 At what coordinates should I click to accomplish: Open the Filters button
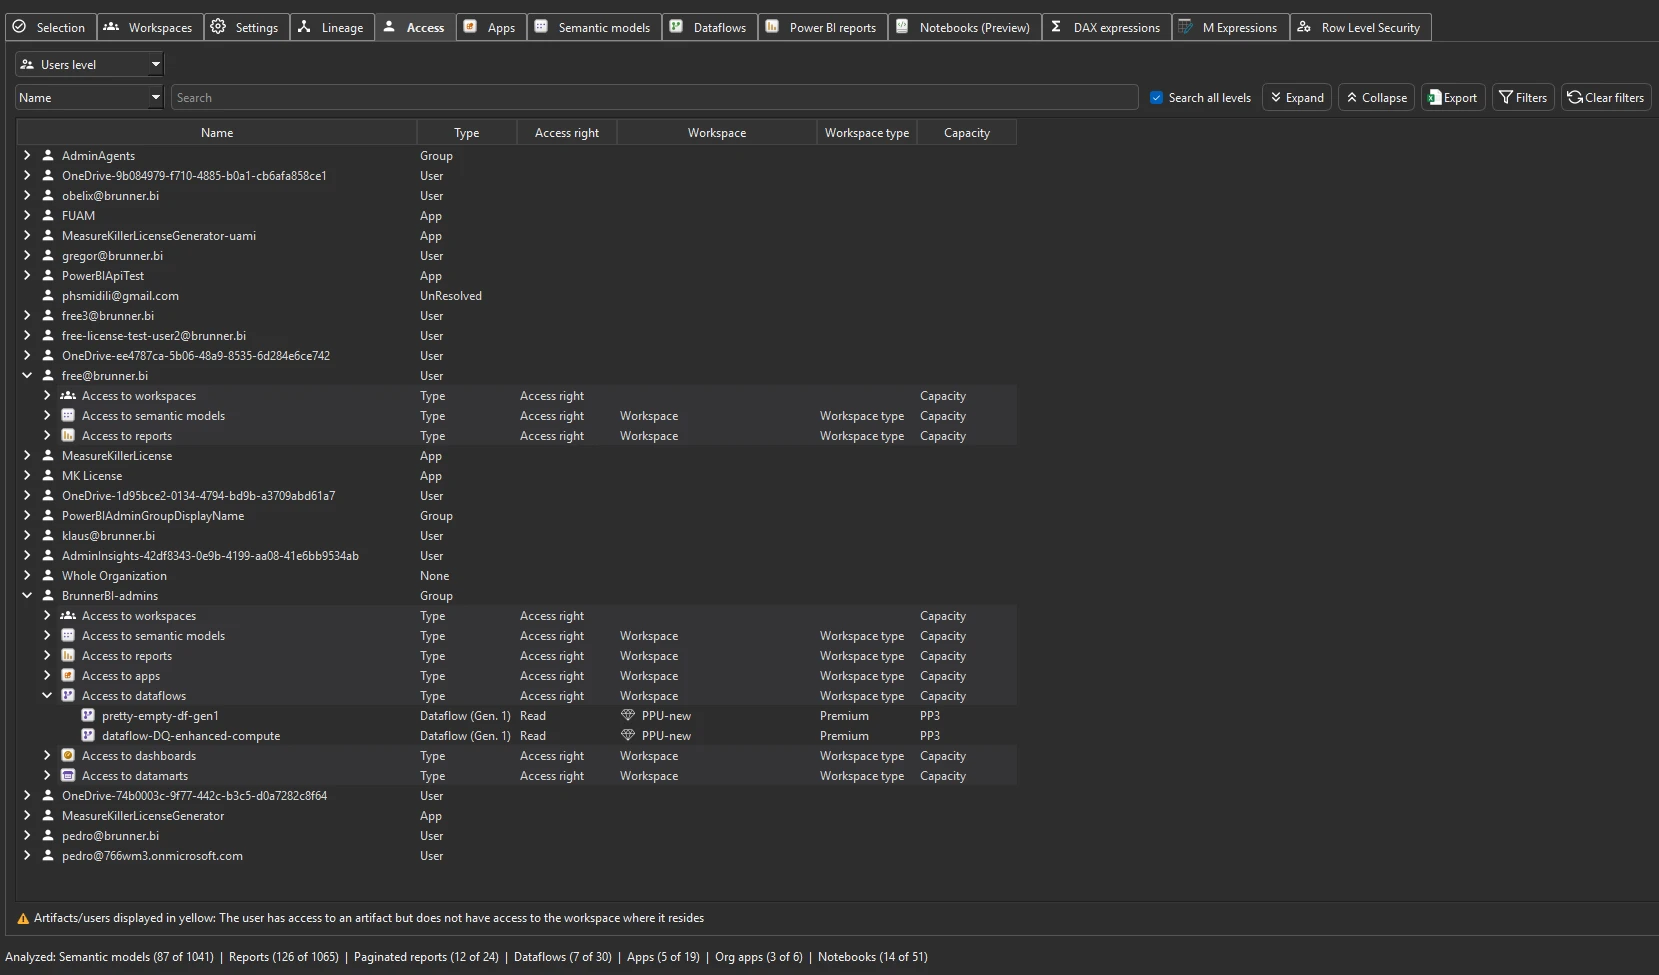click(1523, 97)
